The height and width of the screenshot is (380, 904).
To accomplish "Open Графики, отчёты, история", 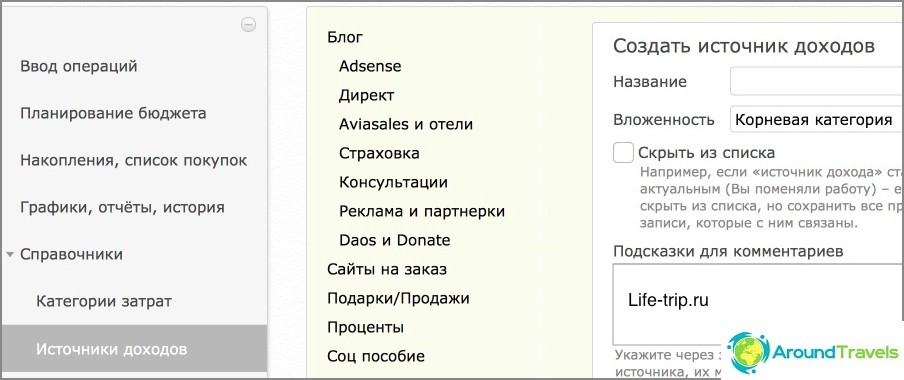I will click(122, 208).
